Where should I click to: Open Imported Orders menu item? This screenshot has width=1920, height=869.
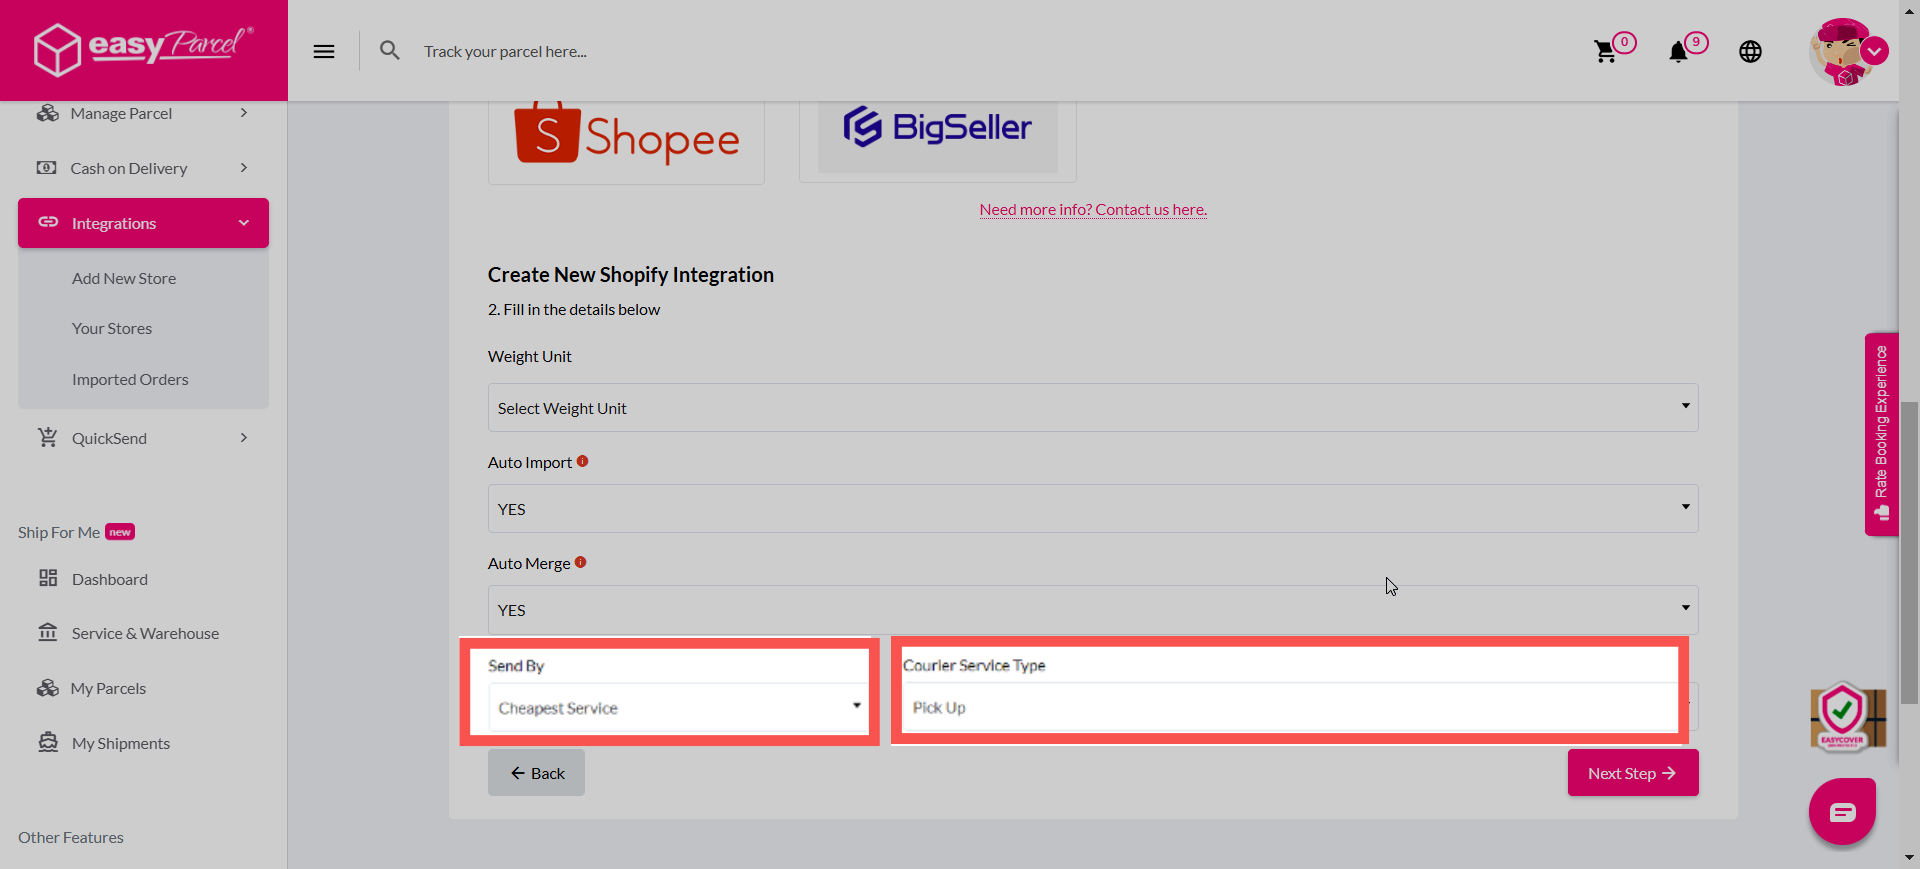pyautogui.click(x=130, y=379)
